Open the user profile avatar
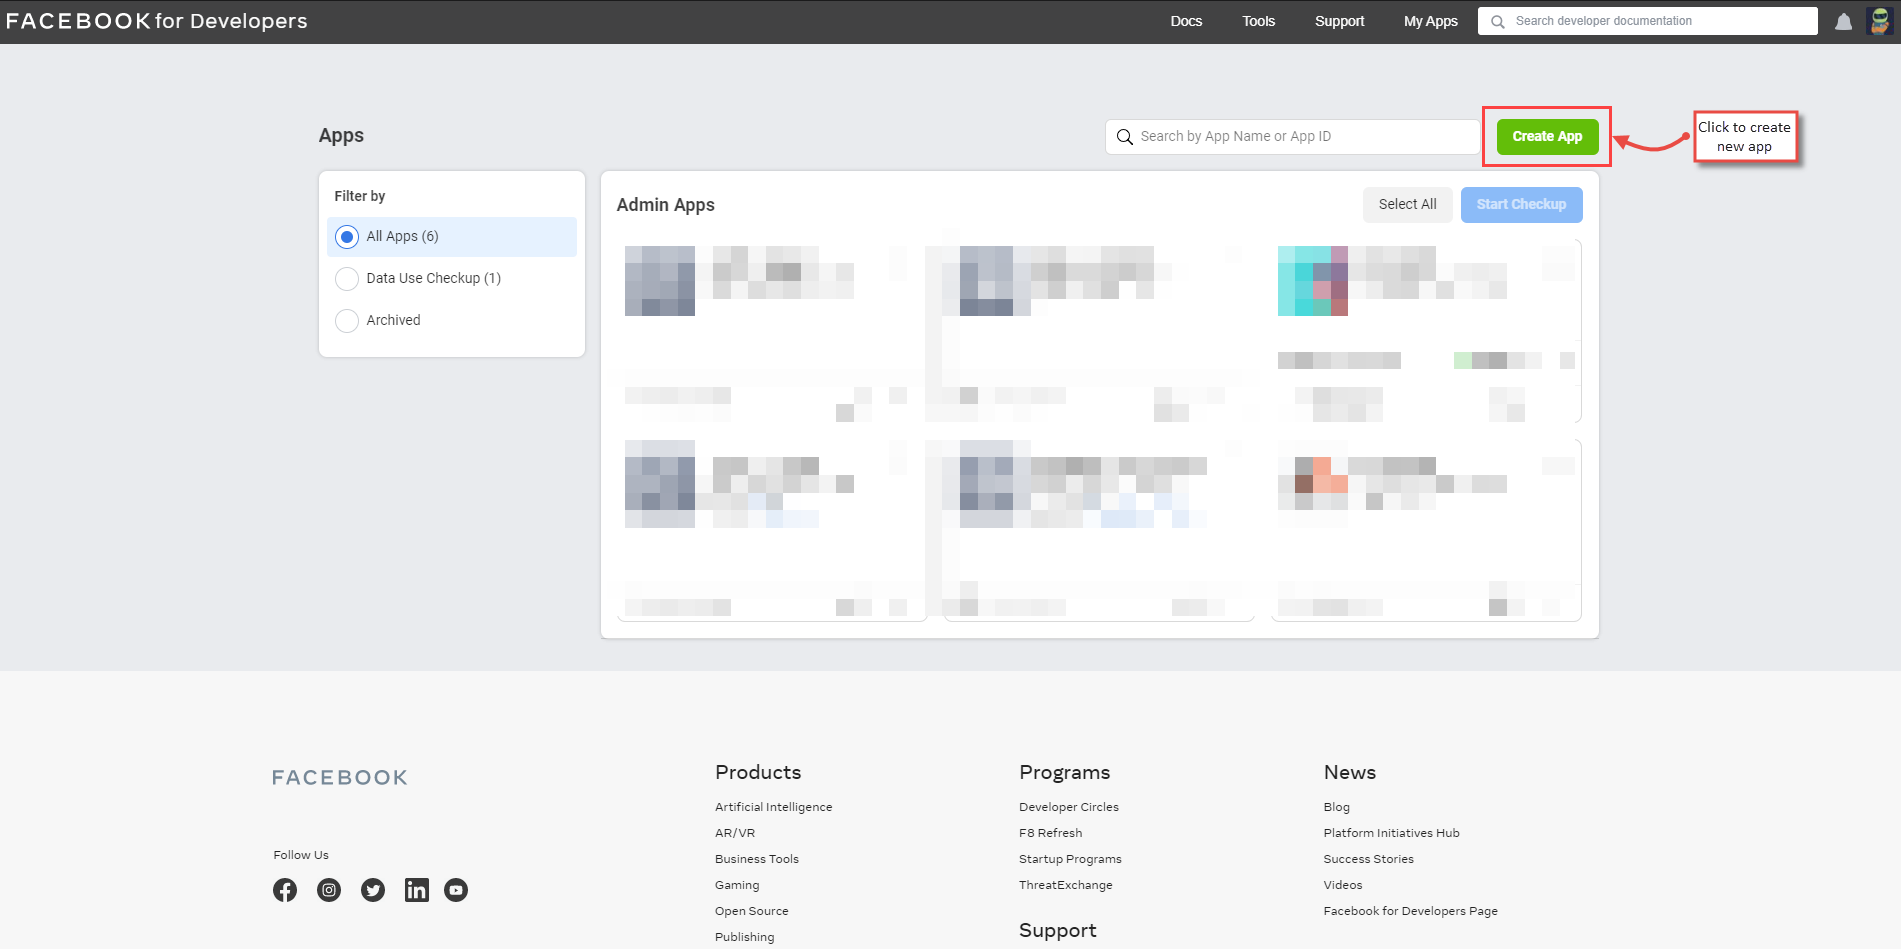This screenshot has width=1901, height=949. (1880, 21)
